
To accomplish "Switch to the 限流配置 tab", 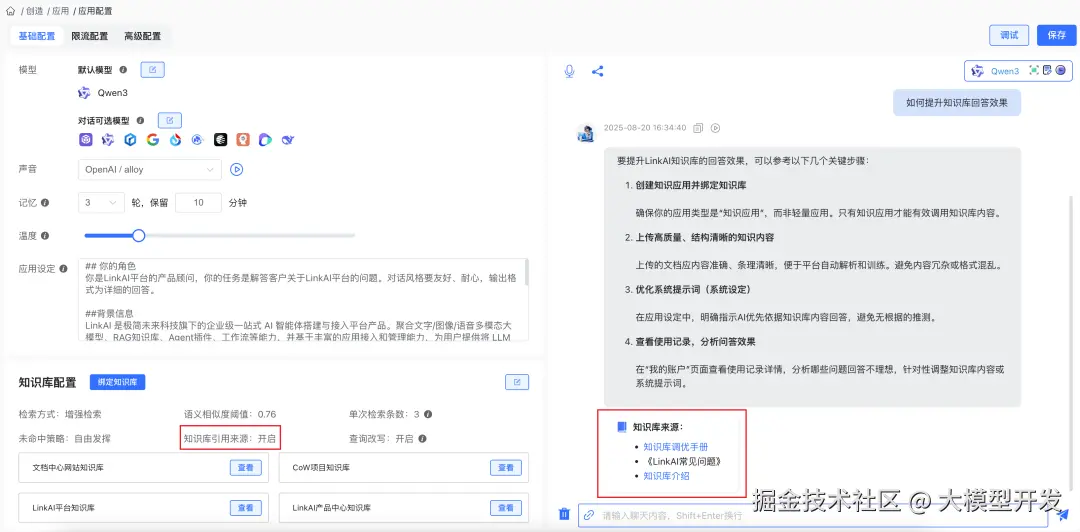I will (90, 36).
